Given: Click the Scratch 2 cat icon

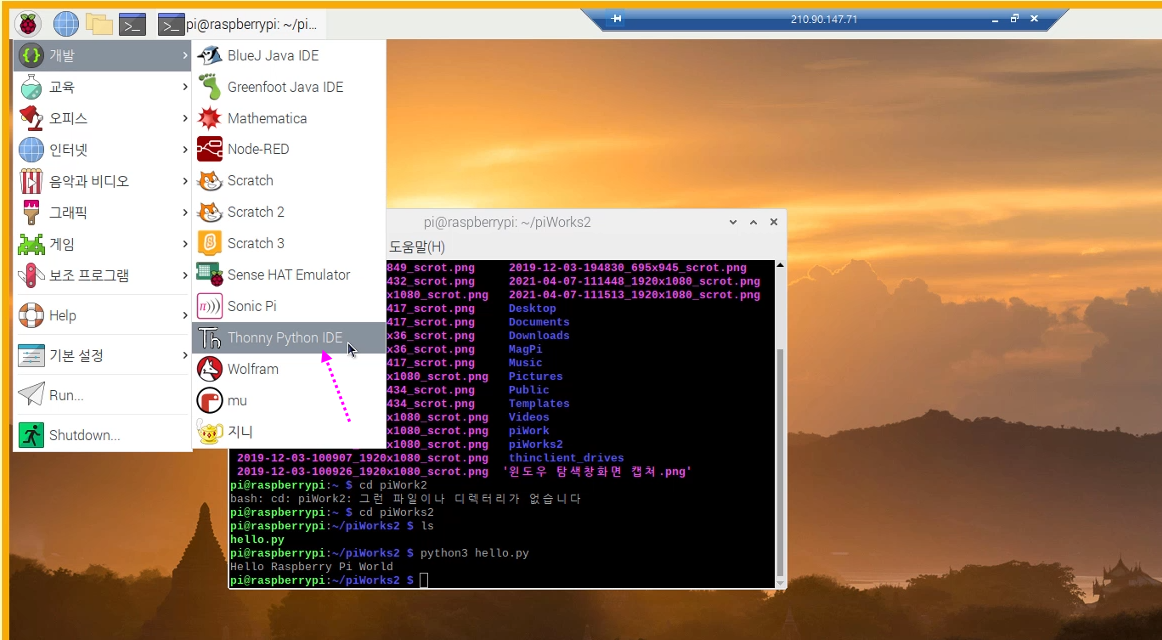Looking at the screenshot, I should (210, 212).
